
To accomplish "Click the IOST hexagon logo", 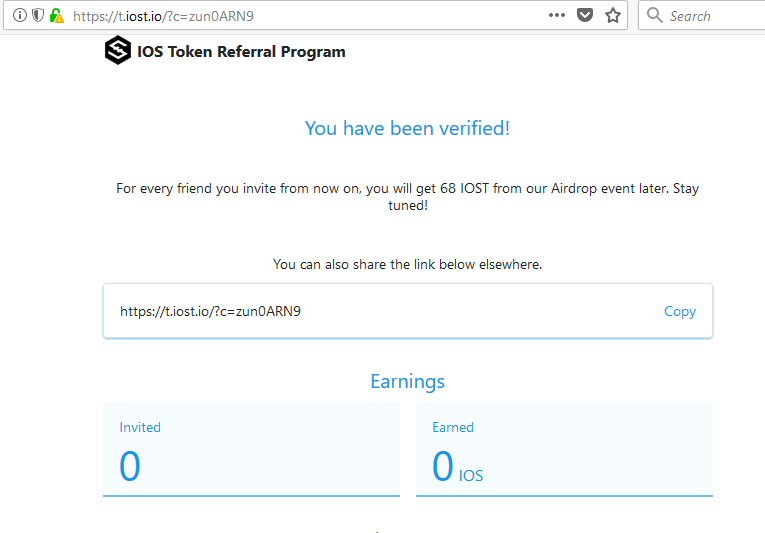I will click(118, 50).
